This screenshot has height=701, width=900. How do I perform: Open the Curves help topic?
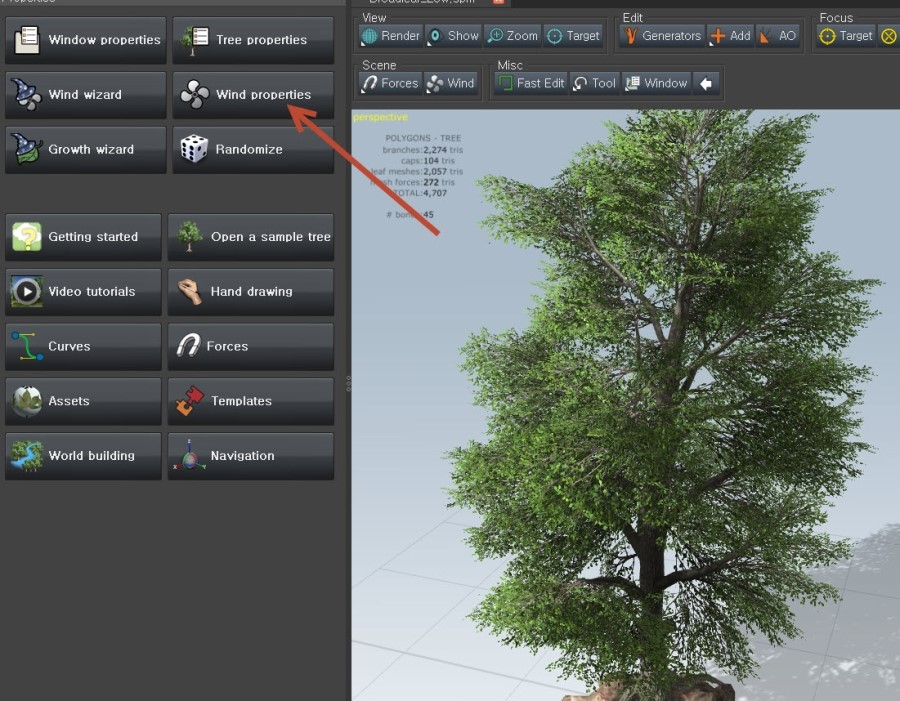point(83,346)
